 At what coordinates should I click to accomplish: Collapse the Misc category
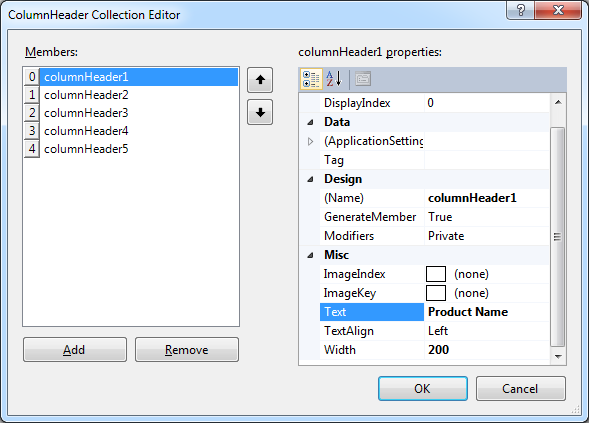click(x=310, y=255)
